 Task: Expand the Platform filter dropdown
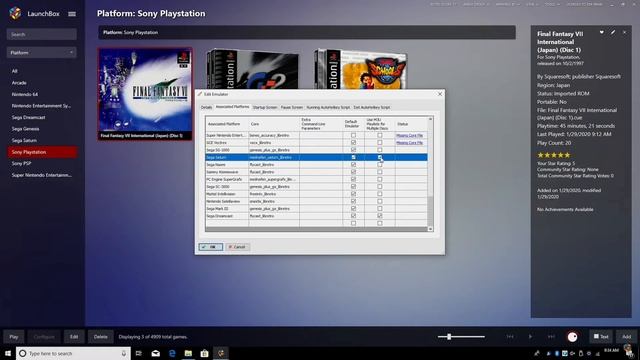click(x=42, y=53)
